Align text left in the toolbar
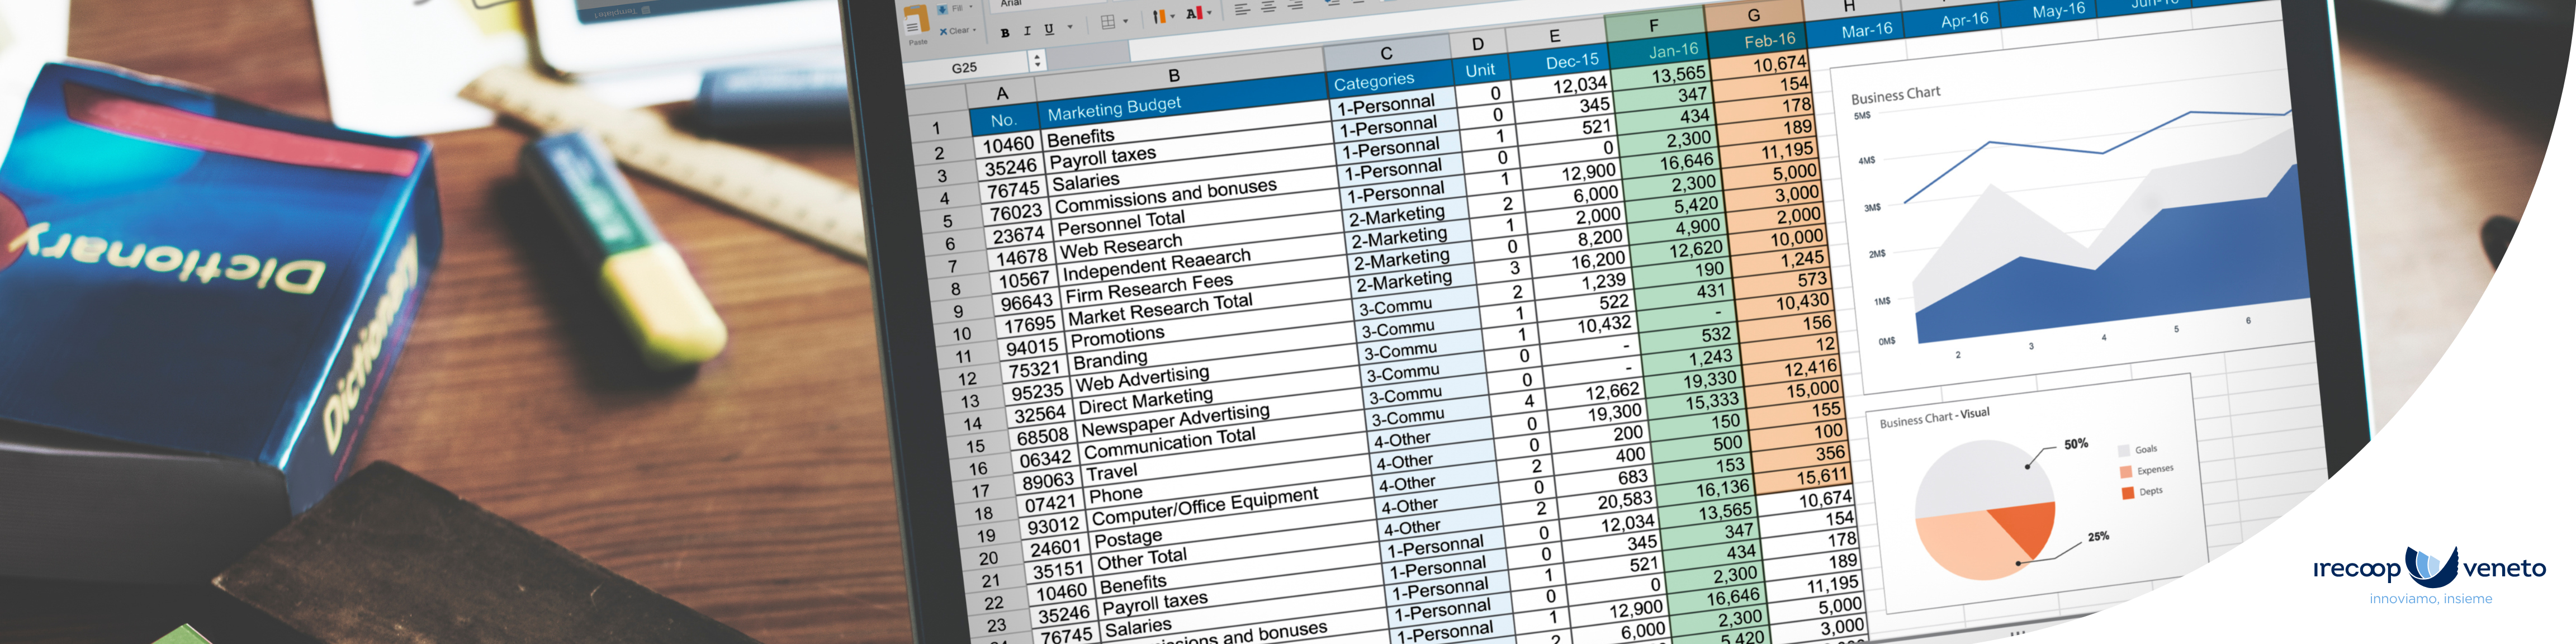 click(x=1242, y=9)
